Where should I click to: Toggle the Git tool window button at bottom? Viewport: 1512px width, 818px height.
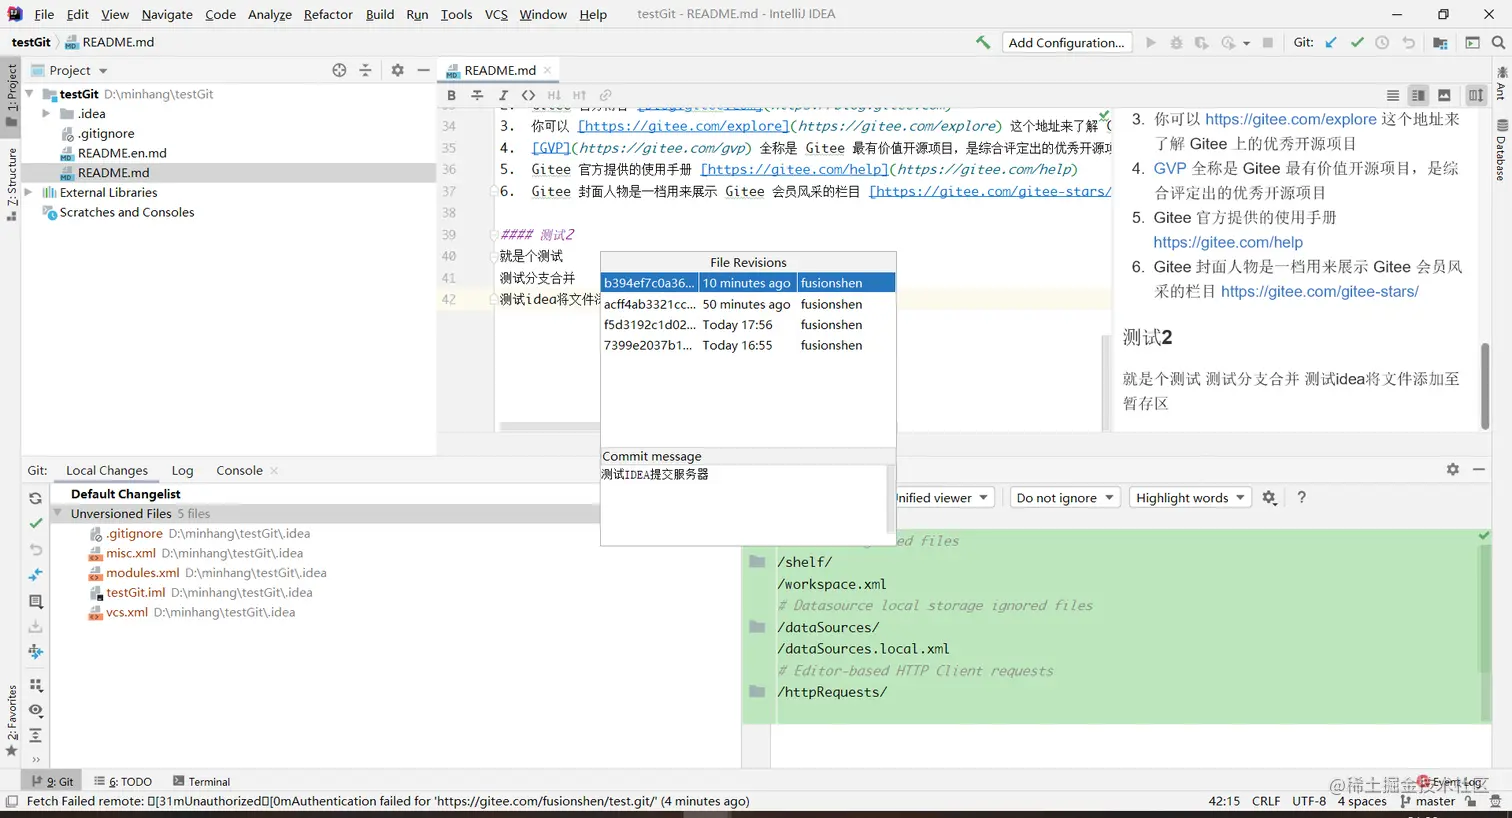coord(53,781)
